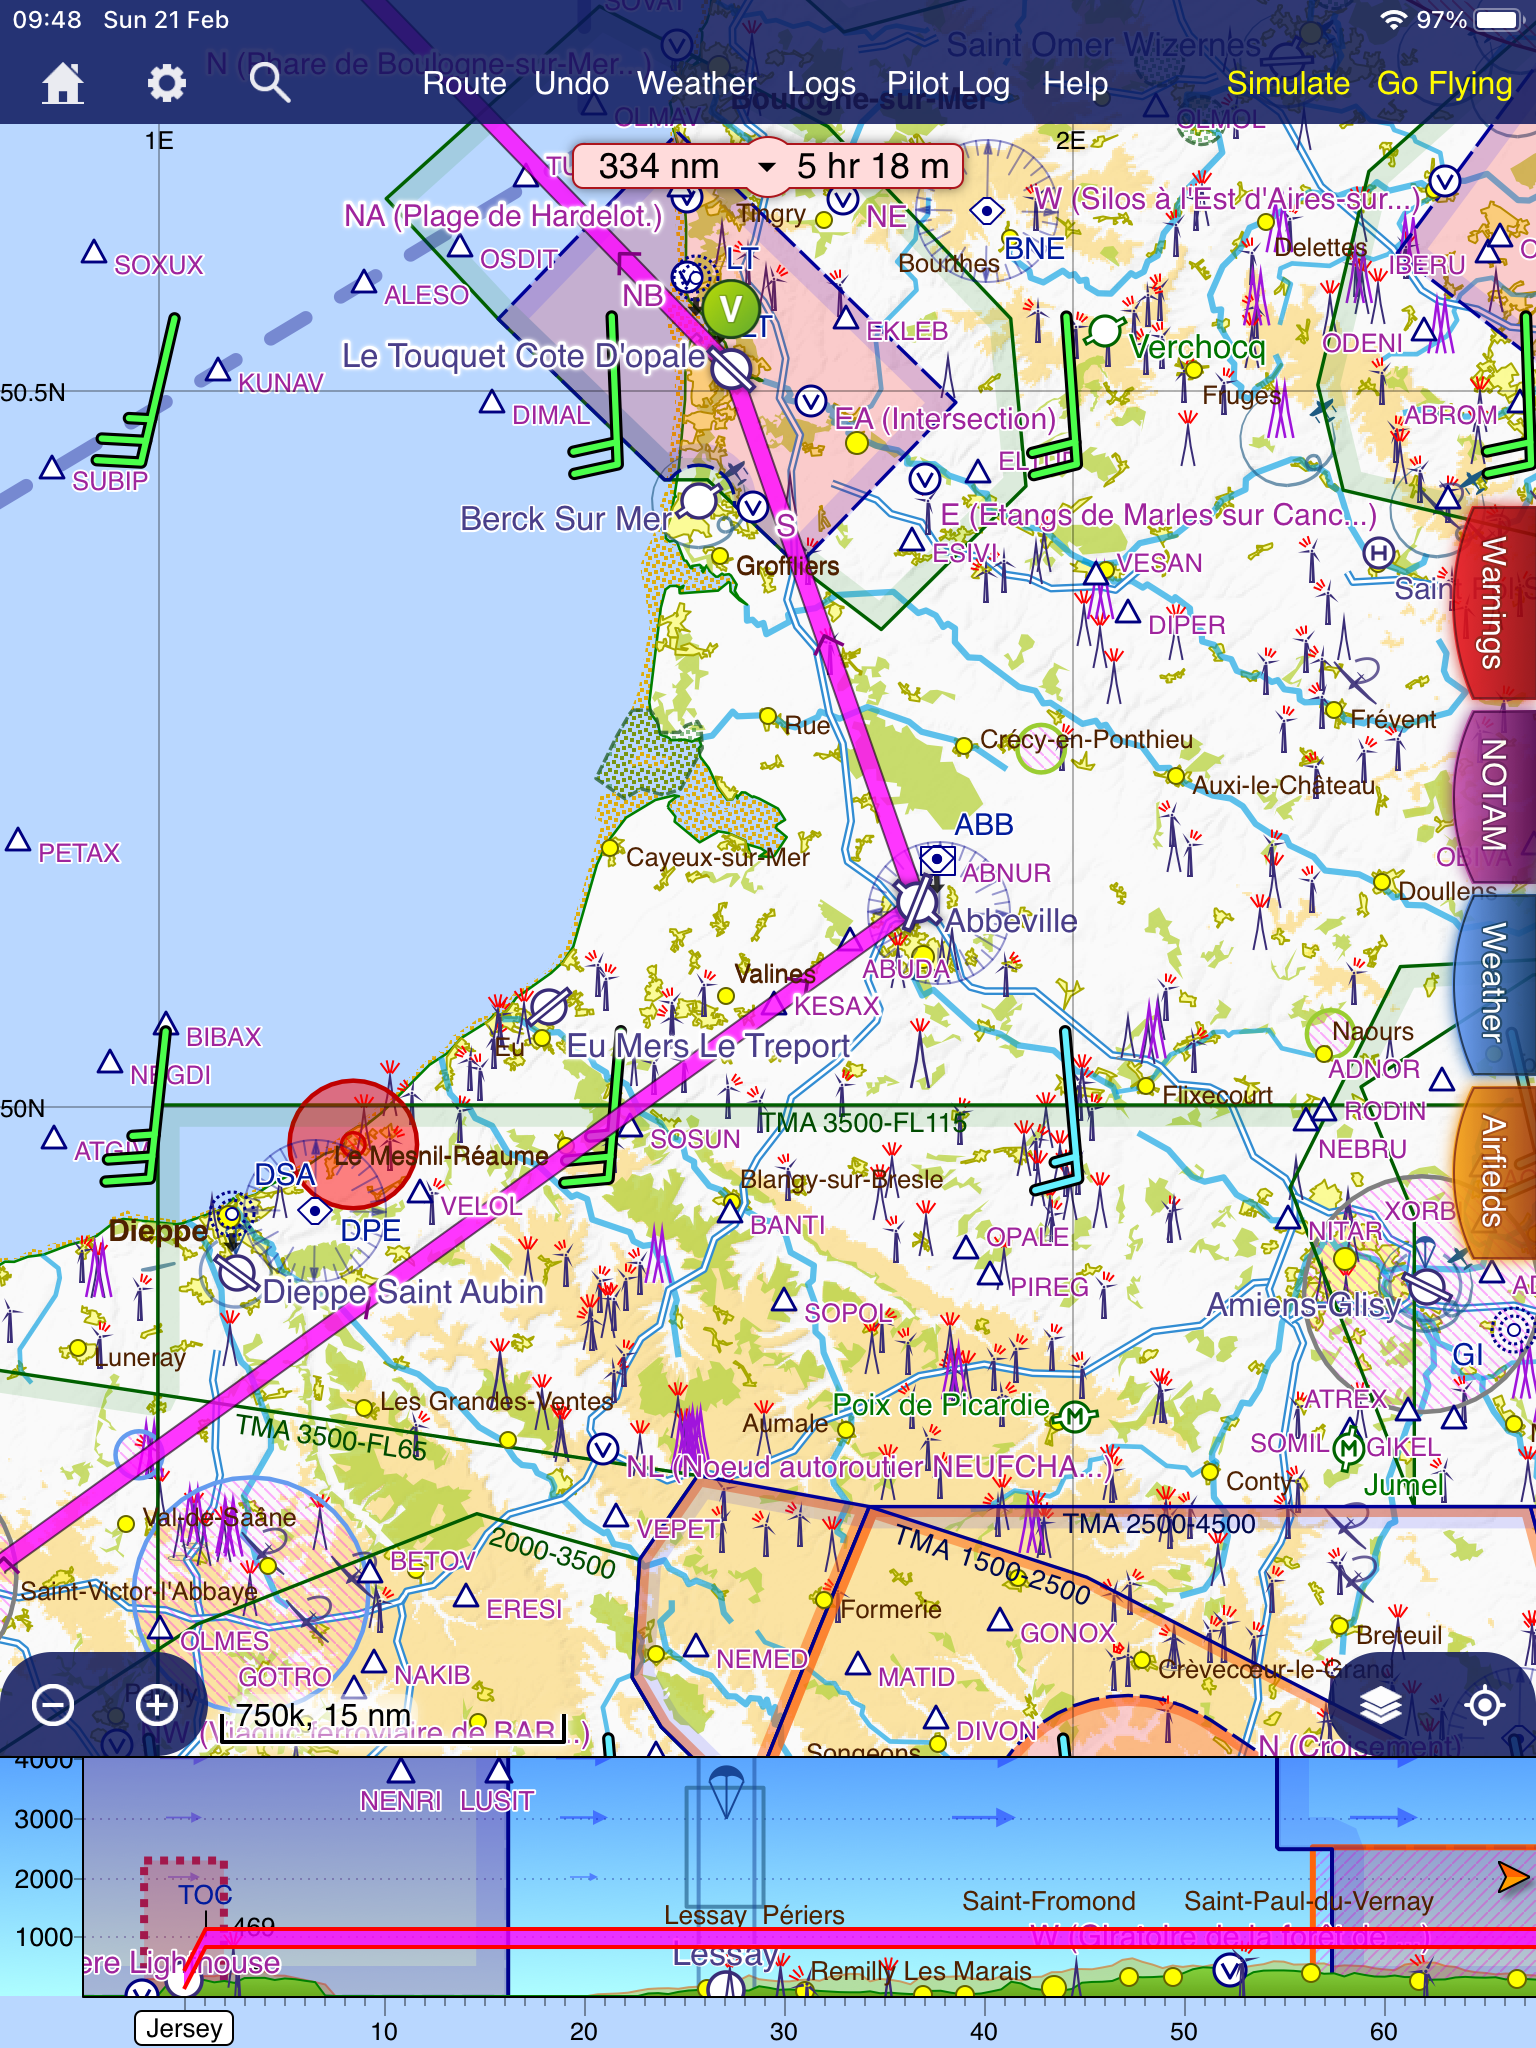Tap the Abbeville airfield symbol

point(916,903)
